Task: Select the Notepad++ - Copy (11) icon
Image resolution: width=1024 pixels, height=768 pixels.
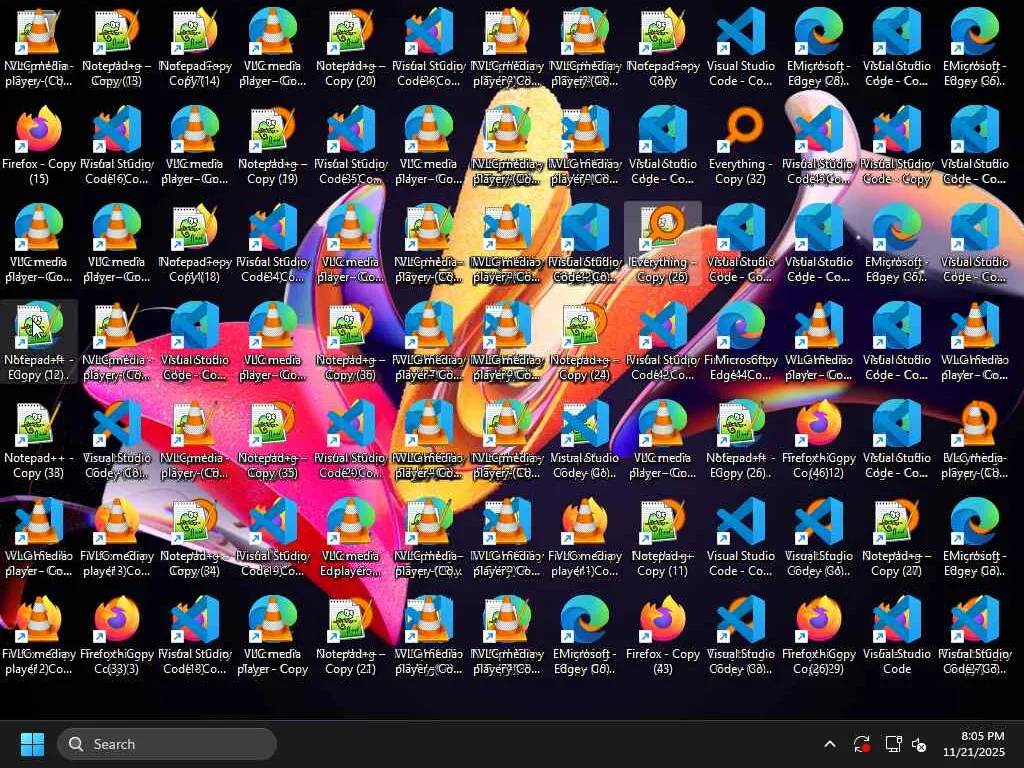Action: pyautogui.click(x=662, y=537)
